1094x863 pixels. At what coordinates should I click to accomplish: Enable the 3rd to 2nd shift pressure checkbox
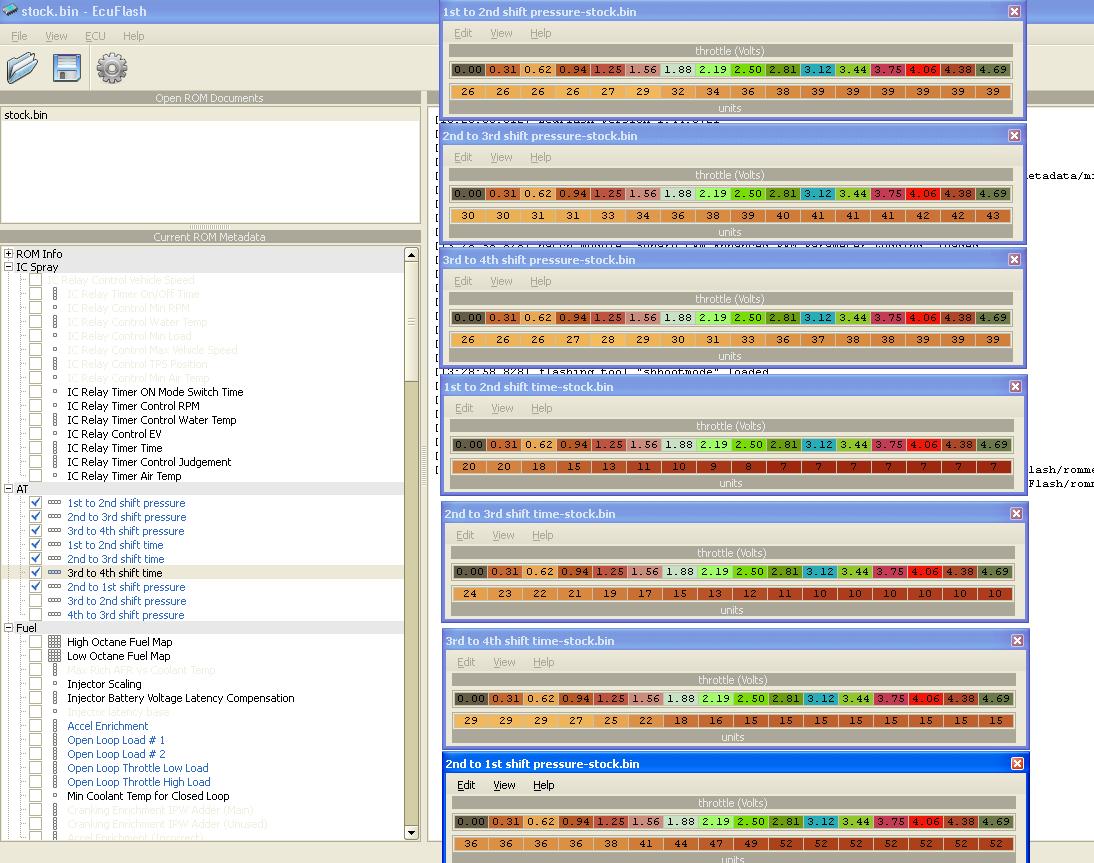tap(36, 601)
